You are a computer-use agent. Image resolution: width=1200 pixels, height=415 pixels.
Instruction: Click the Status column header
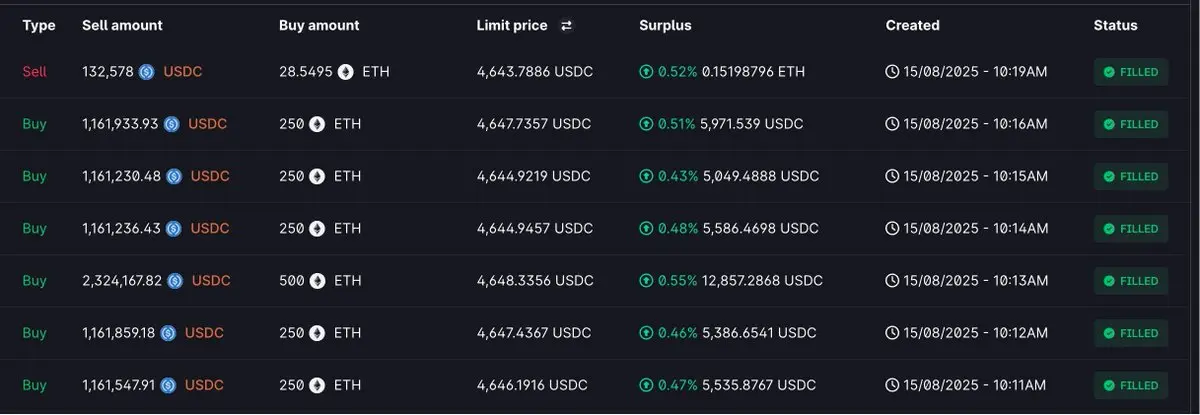[1115, 26]
